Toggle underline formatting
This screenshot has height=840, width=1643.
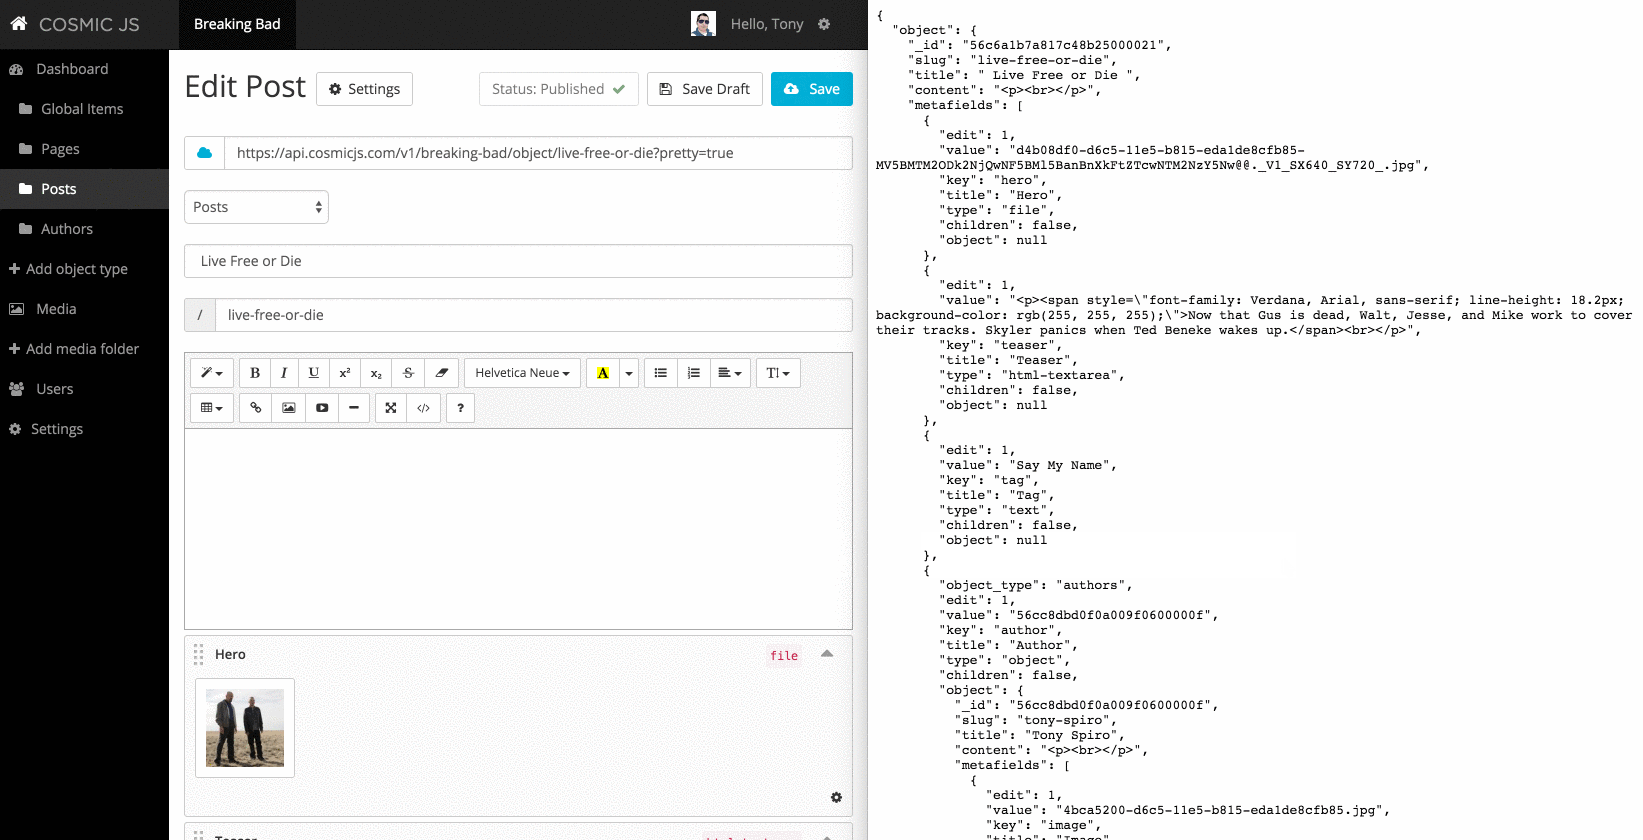314,373
